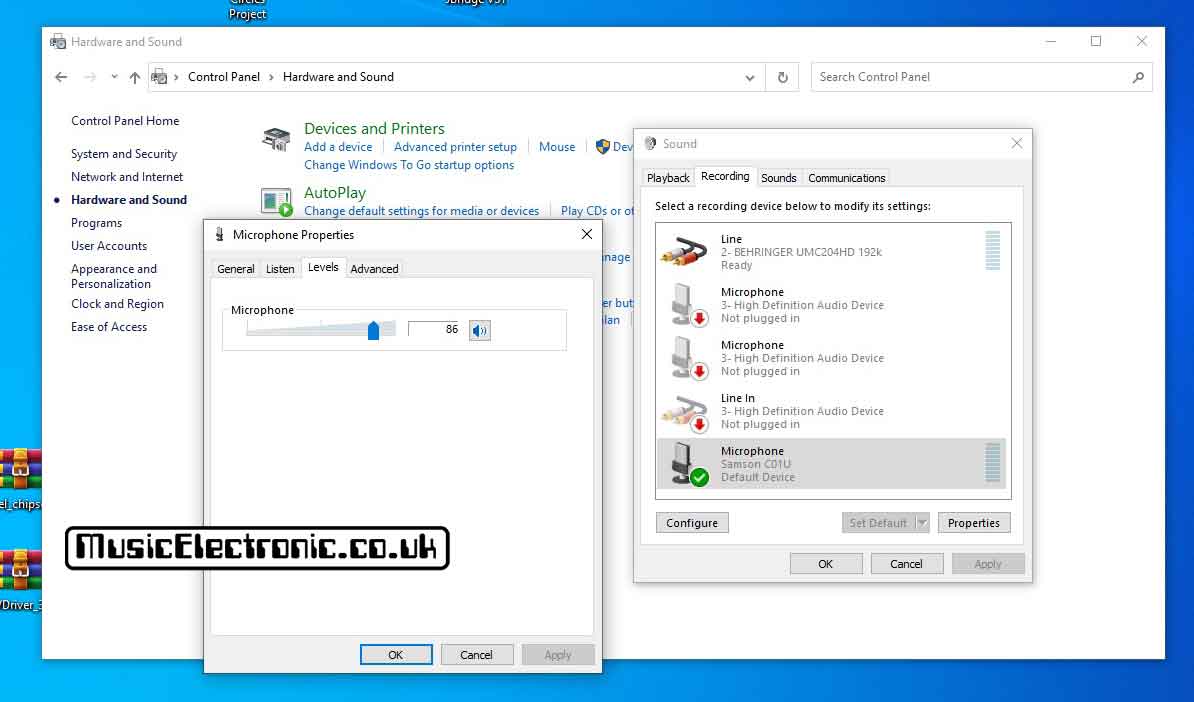Viewport: 1194px width, 702px height.
Task: Click the microphone level value field showing 86
Action: pos(435,329)
